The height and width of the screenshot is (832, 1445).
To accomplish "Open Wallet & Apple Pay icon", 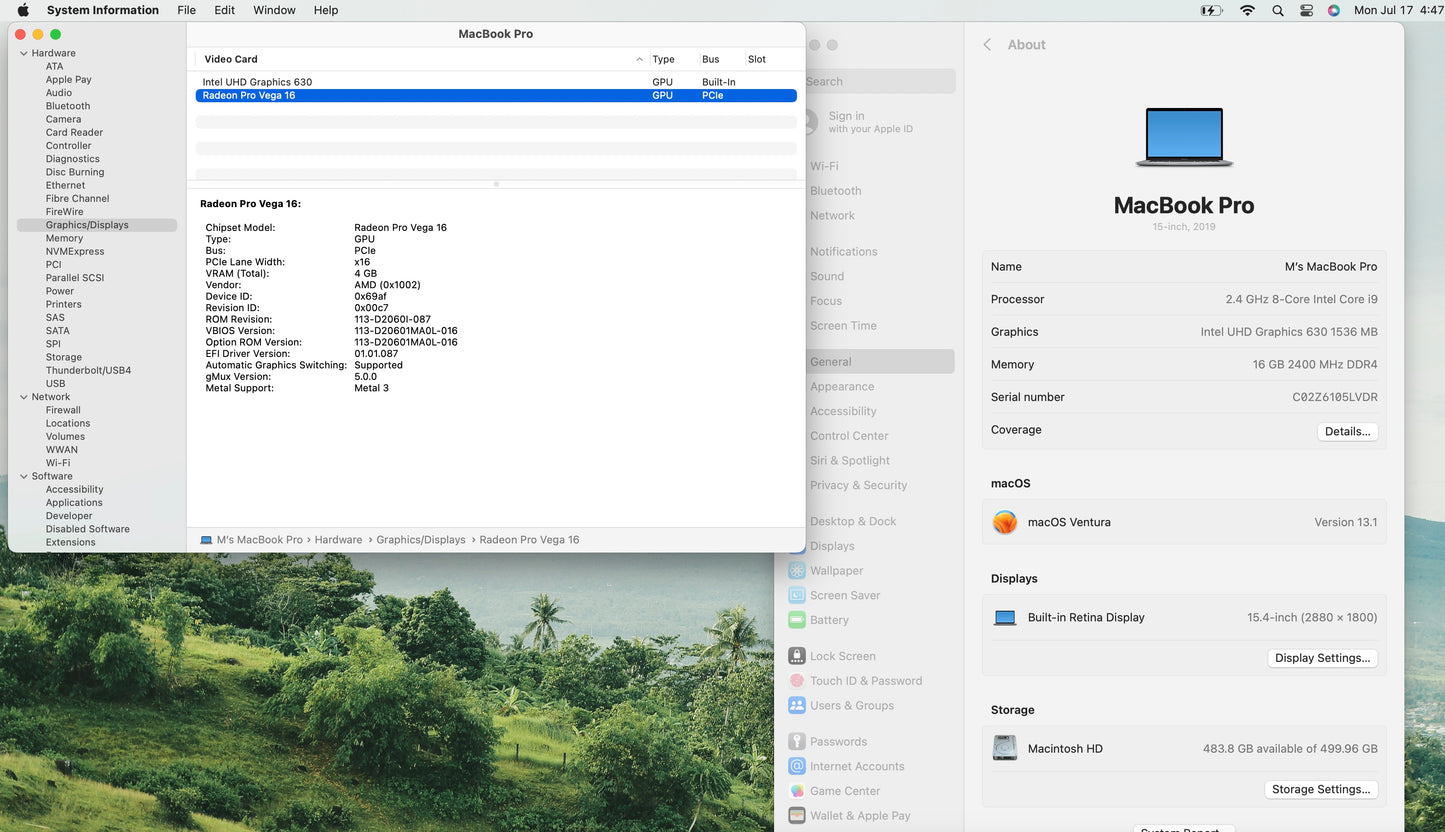I will point(797,815).
